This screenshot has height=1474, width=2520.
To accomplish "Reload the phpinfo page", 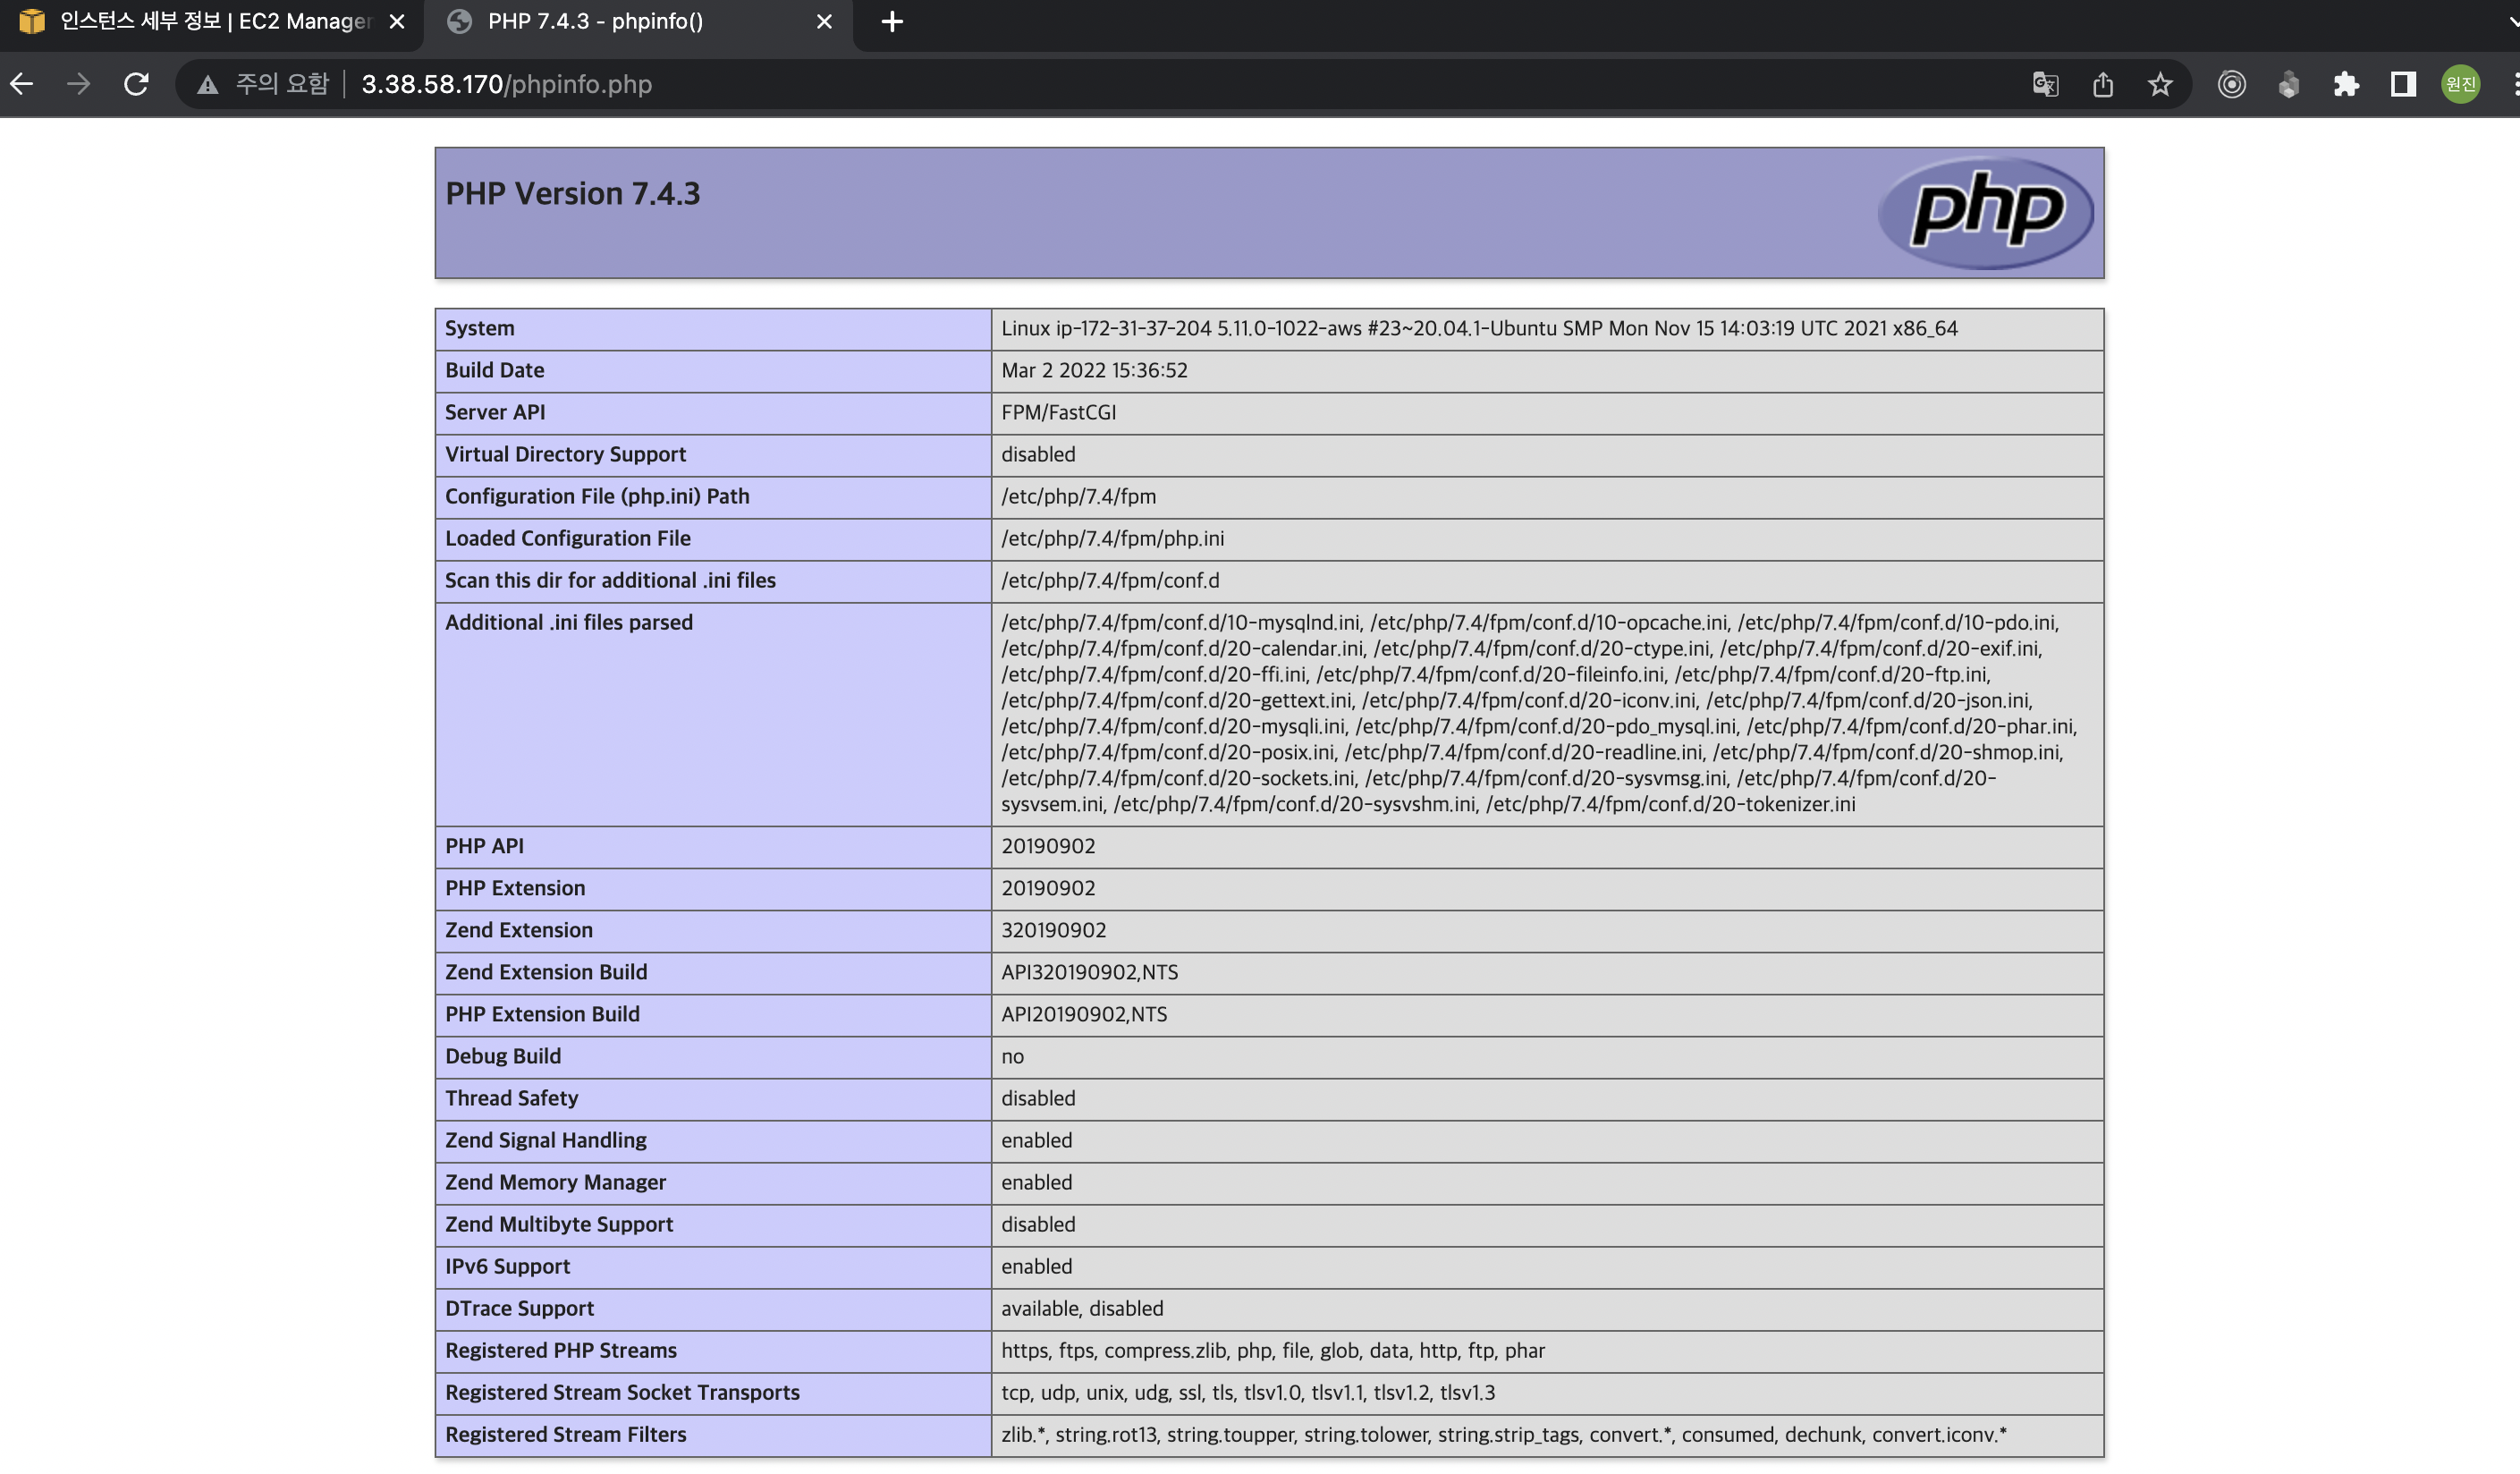I will [136, 84].
